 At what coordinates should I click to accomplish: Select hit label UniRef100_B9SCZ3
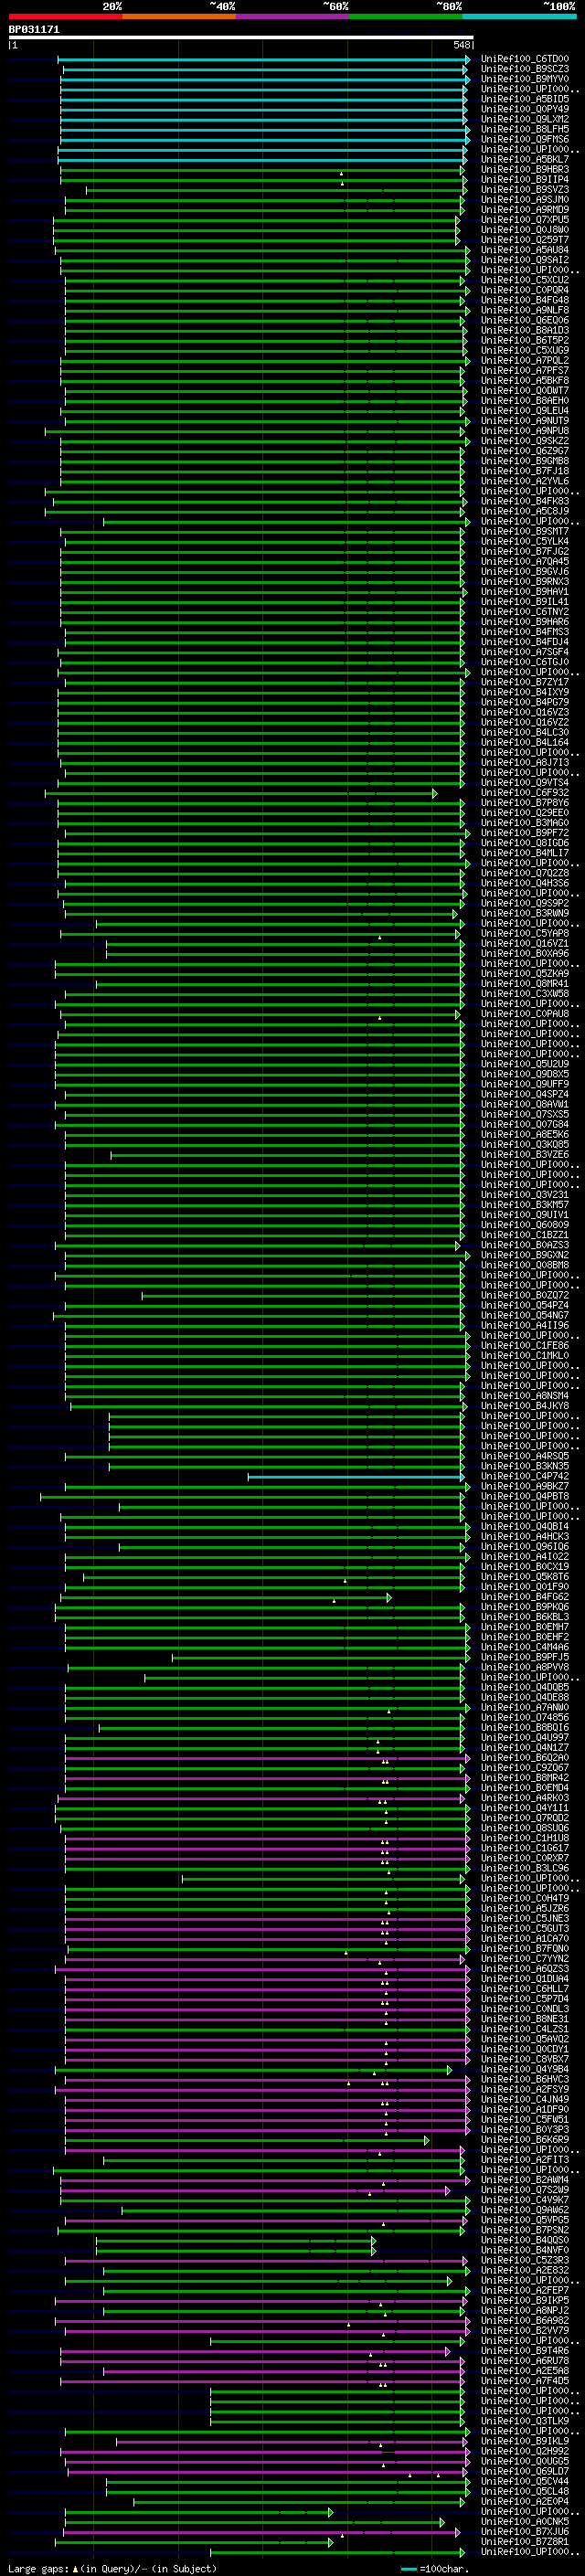525,69
